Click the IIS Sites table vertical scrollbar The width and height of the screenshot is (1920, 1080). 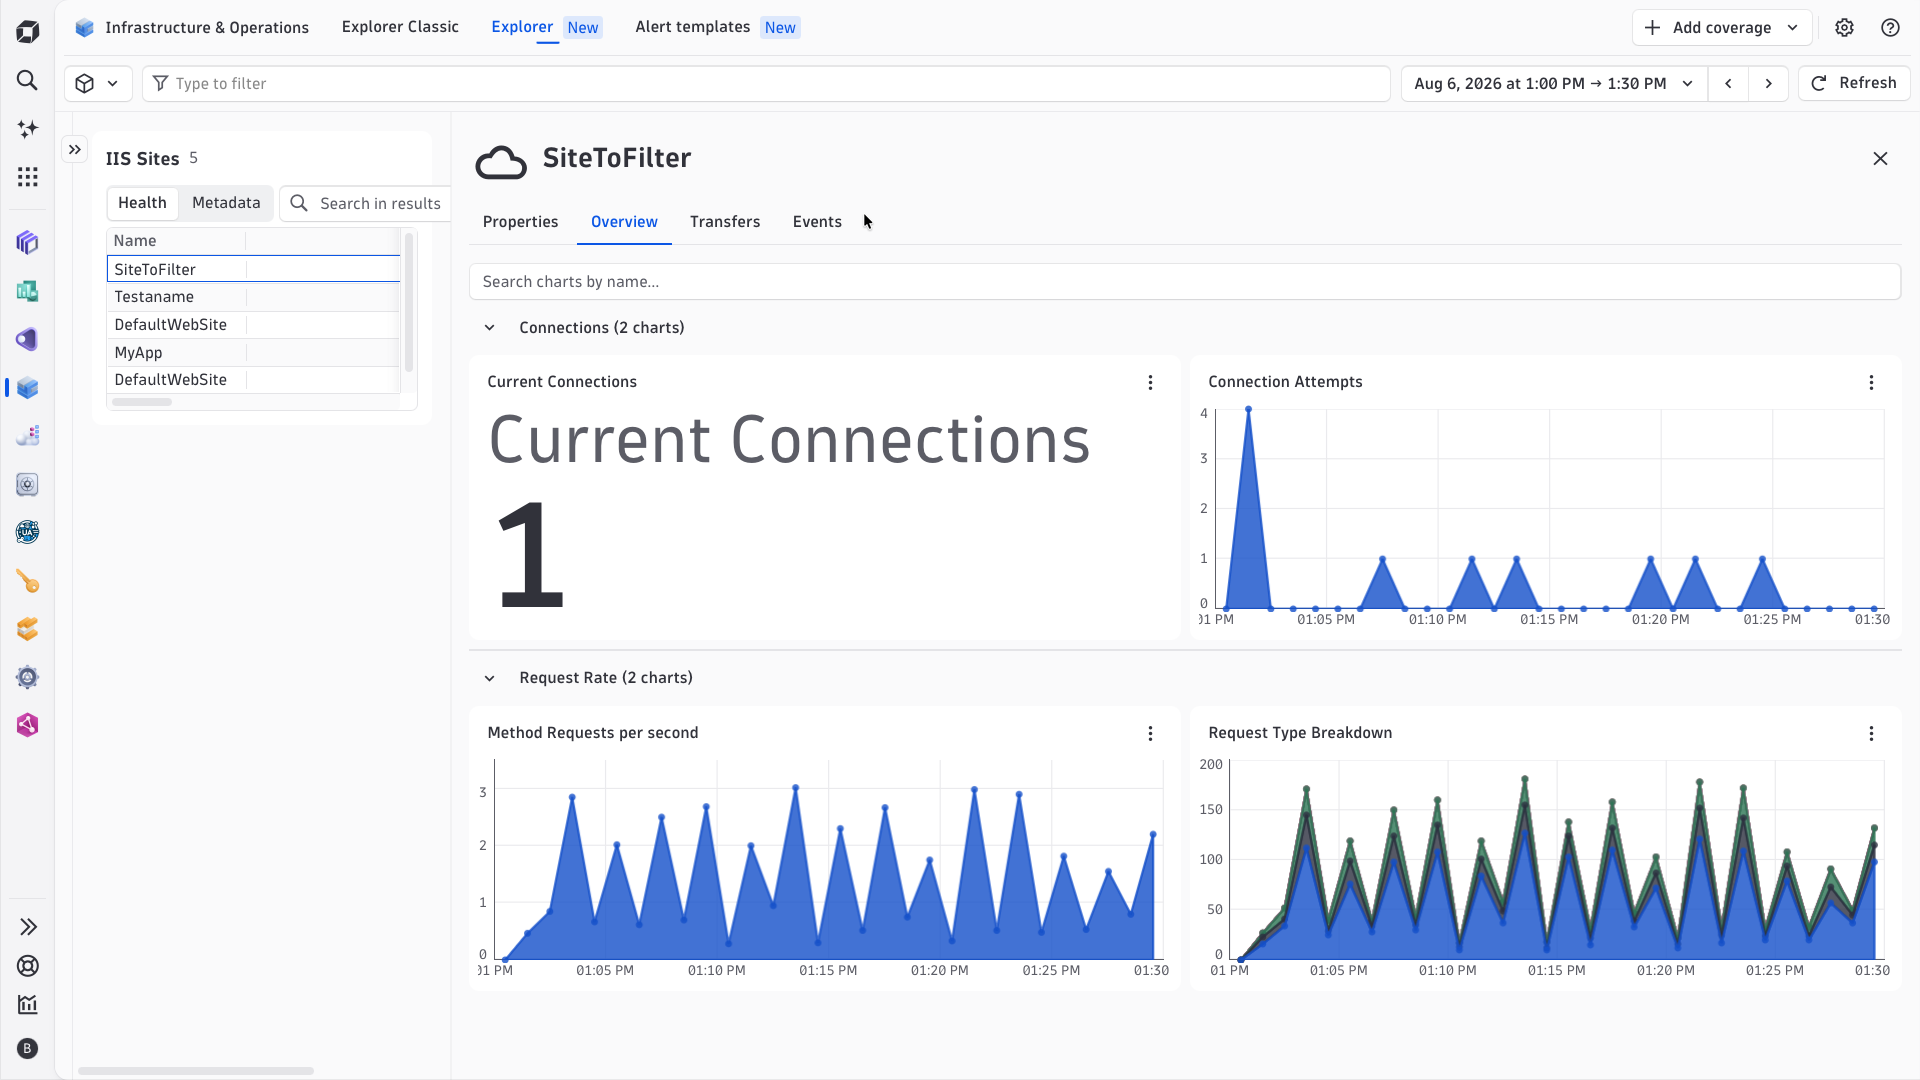[409, 301]
